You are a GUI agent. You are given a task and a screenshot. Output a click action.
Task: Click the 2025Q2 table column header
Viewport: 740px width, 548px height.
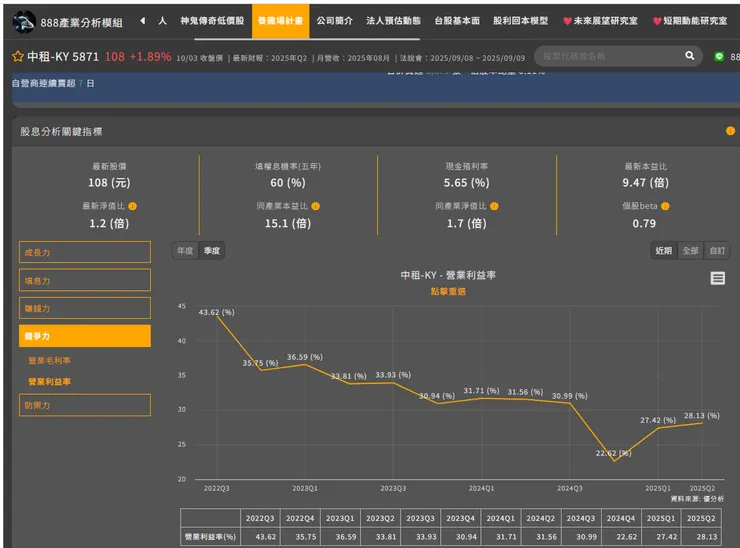pyautogui.click(x=701, y=518)
